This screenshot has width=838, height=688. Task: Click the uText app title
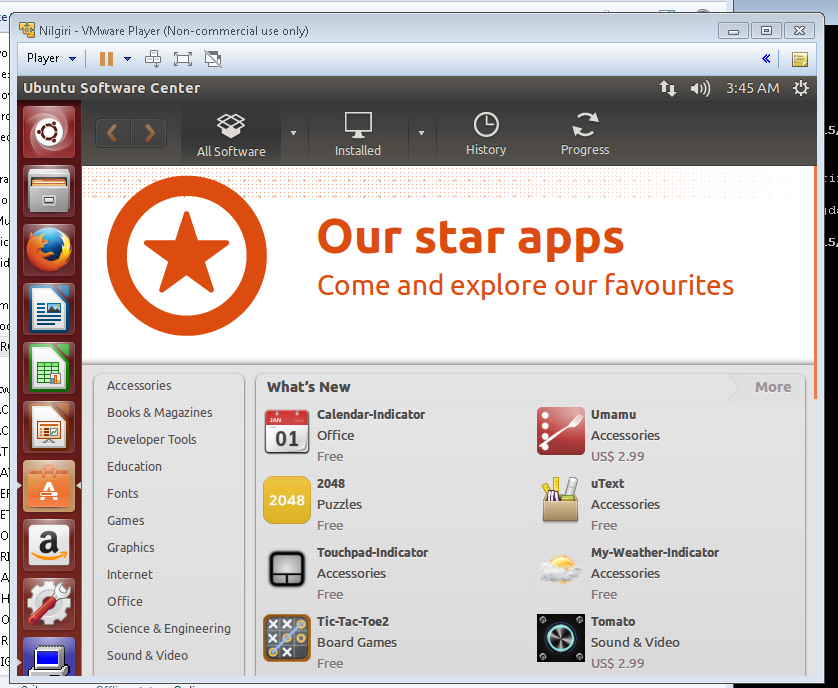pos(607,483)
